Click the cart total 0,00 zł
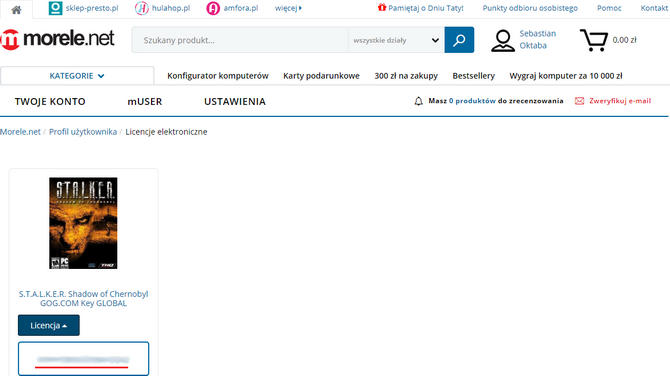Viewport: 670px width, 376px height. coord(624,40)
